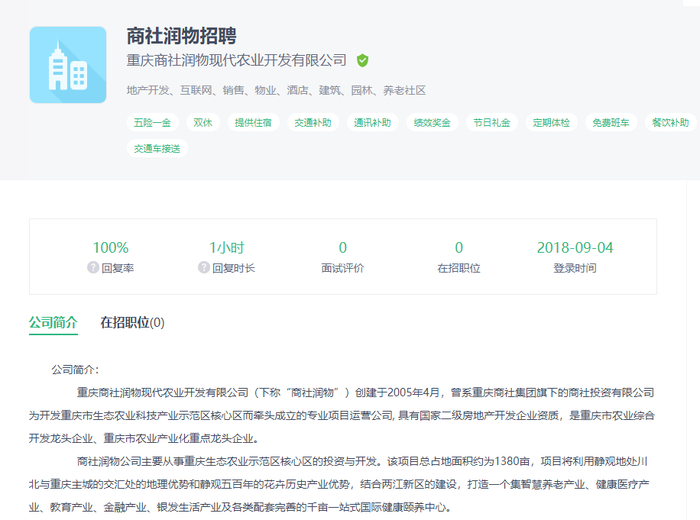Select the 五险一金 benefit tag
Screen dimensions: 700x520
pyautogui.click(x=152, y=123)
